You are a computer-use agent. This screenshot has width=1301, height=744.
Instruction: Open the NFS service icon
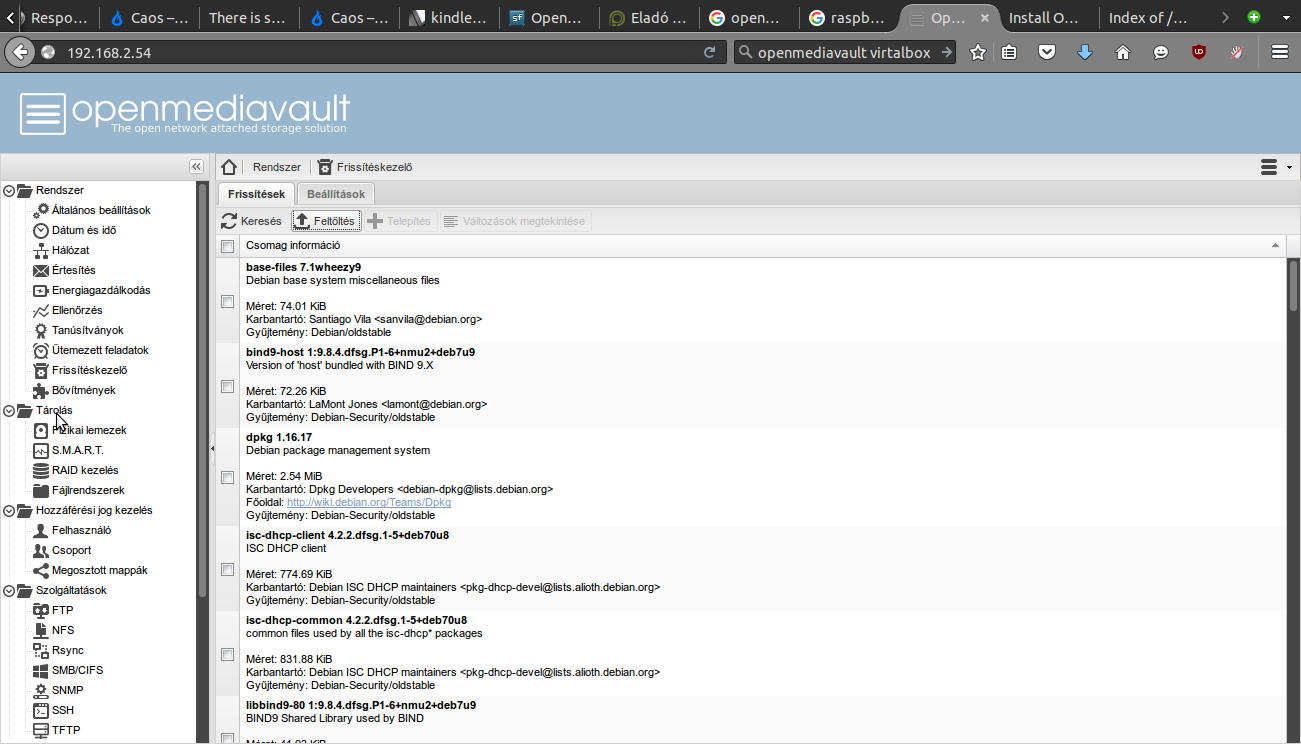pos(41,630)
